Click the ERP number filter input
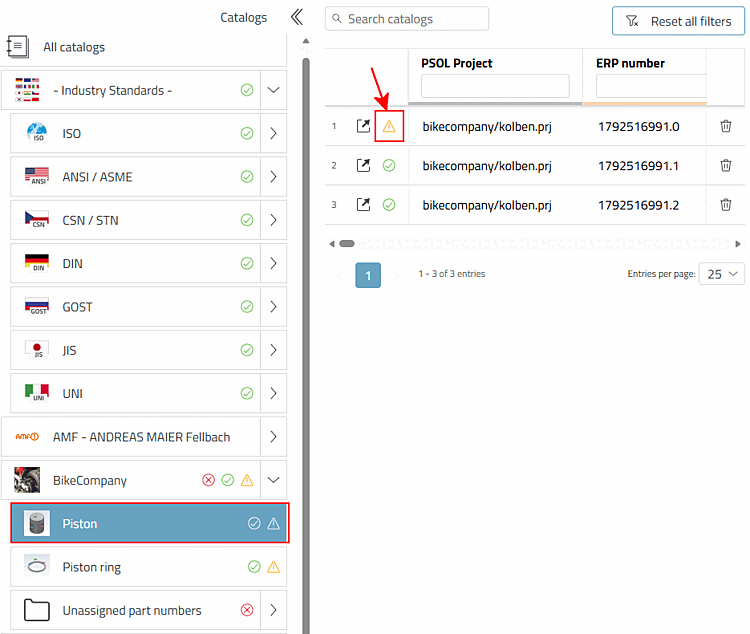 [651, 86]
